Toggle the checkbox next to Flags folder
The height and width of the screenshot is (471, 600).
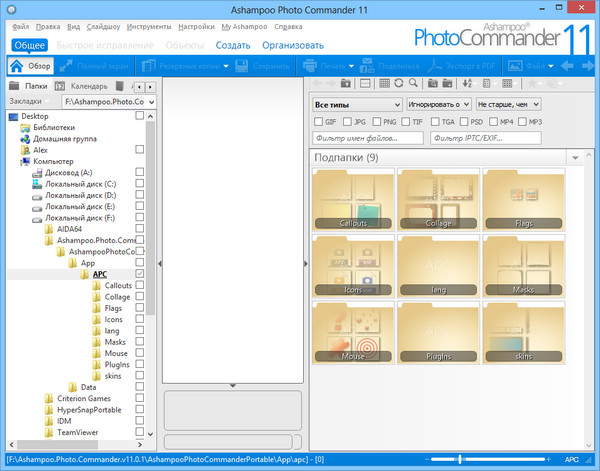point(140,309)
